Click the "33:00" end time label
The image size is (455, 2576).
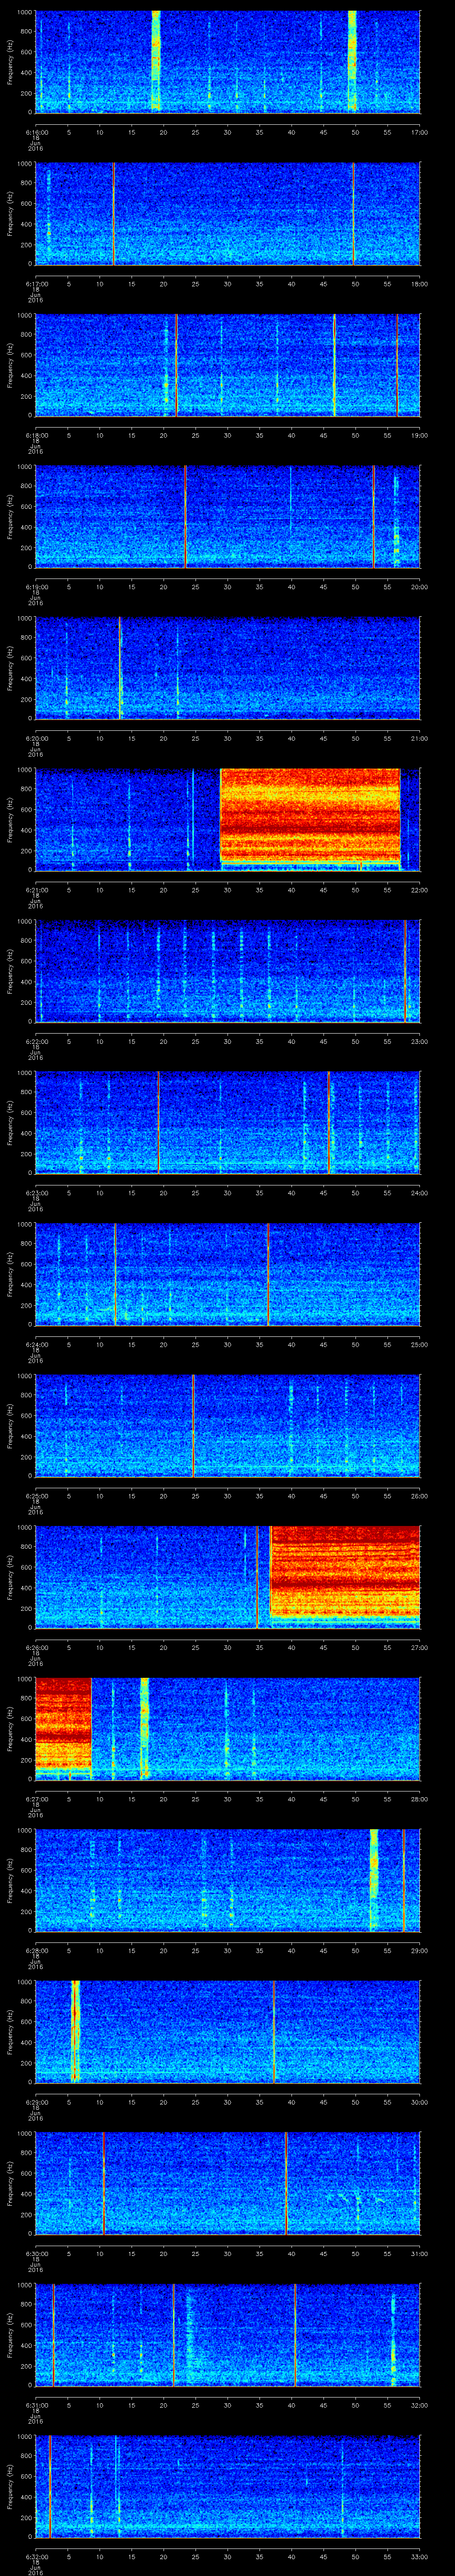(x=419, y=2556)
